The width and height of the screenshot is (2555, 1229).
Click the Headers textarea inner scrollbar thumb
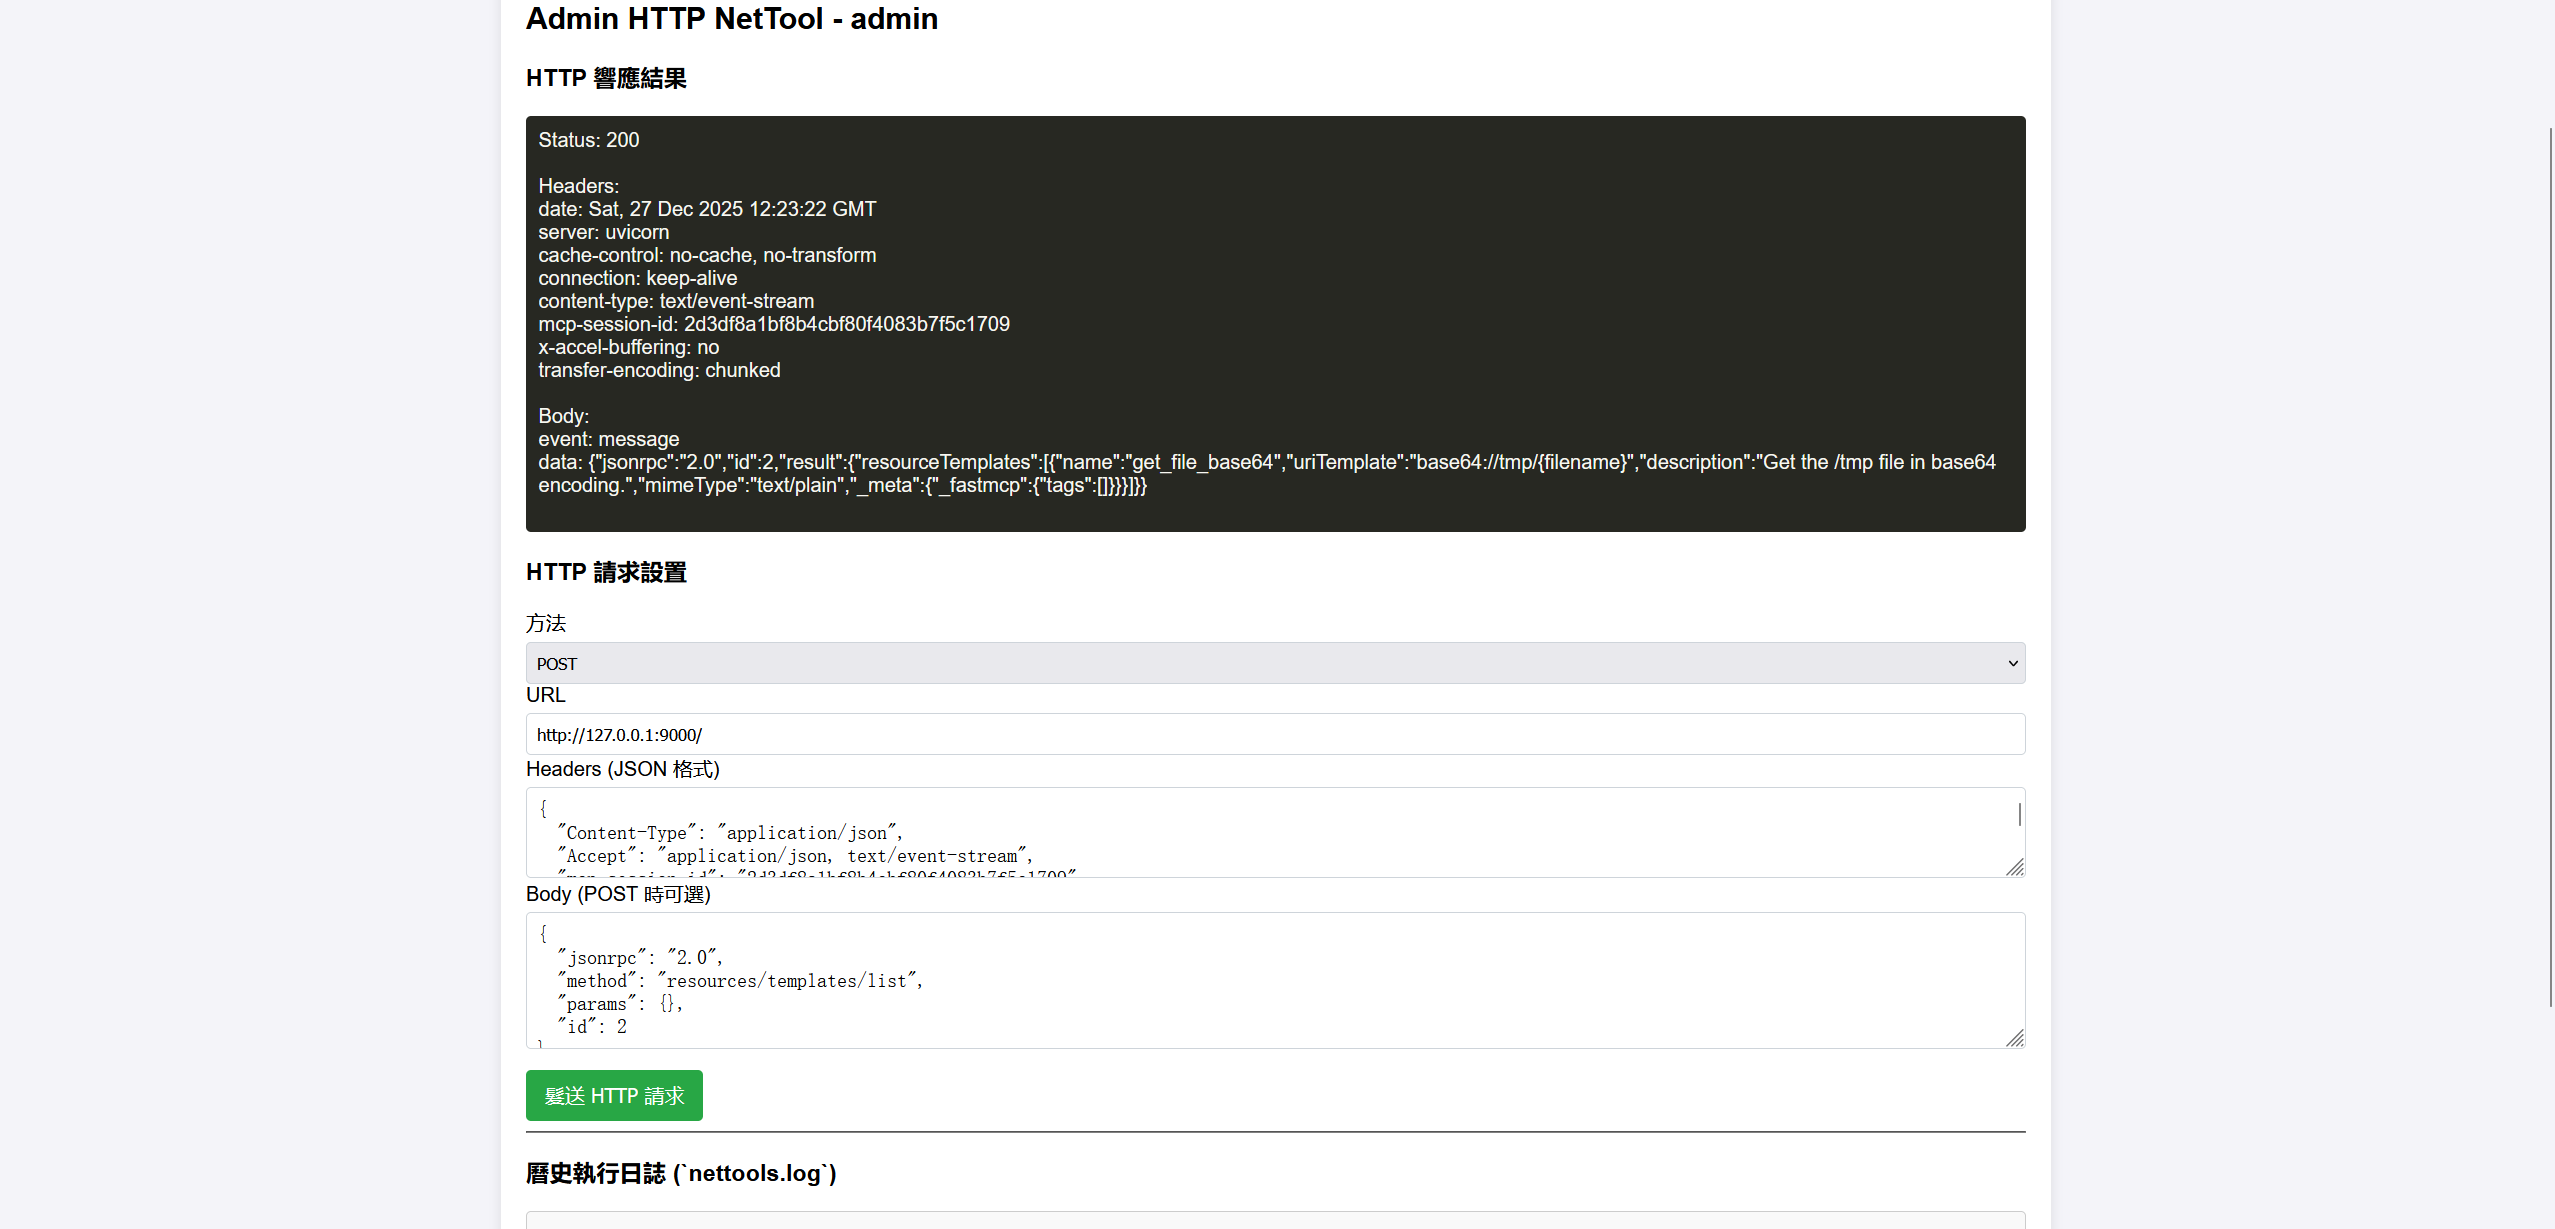tap(2019, 814)
